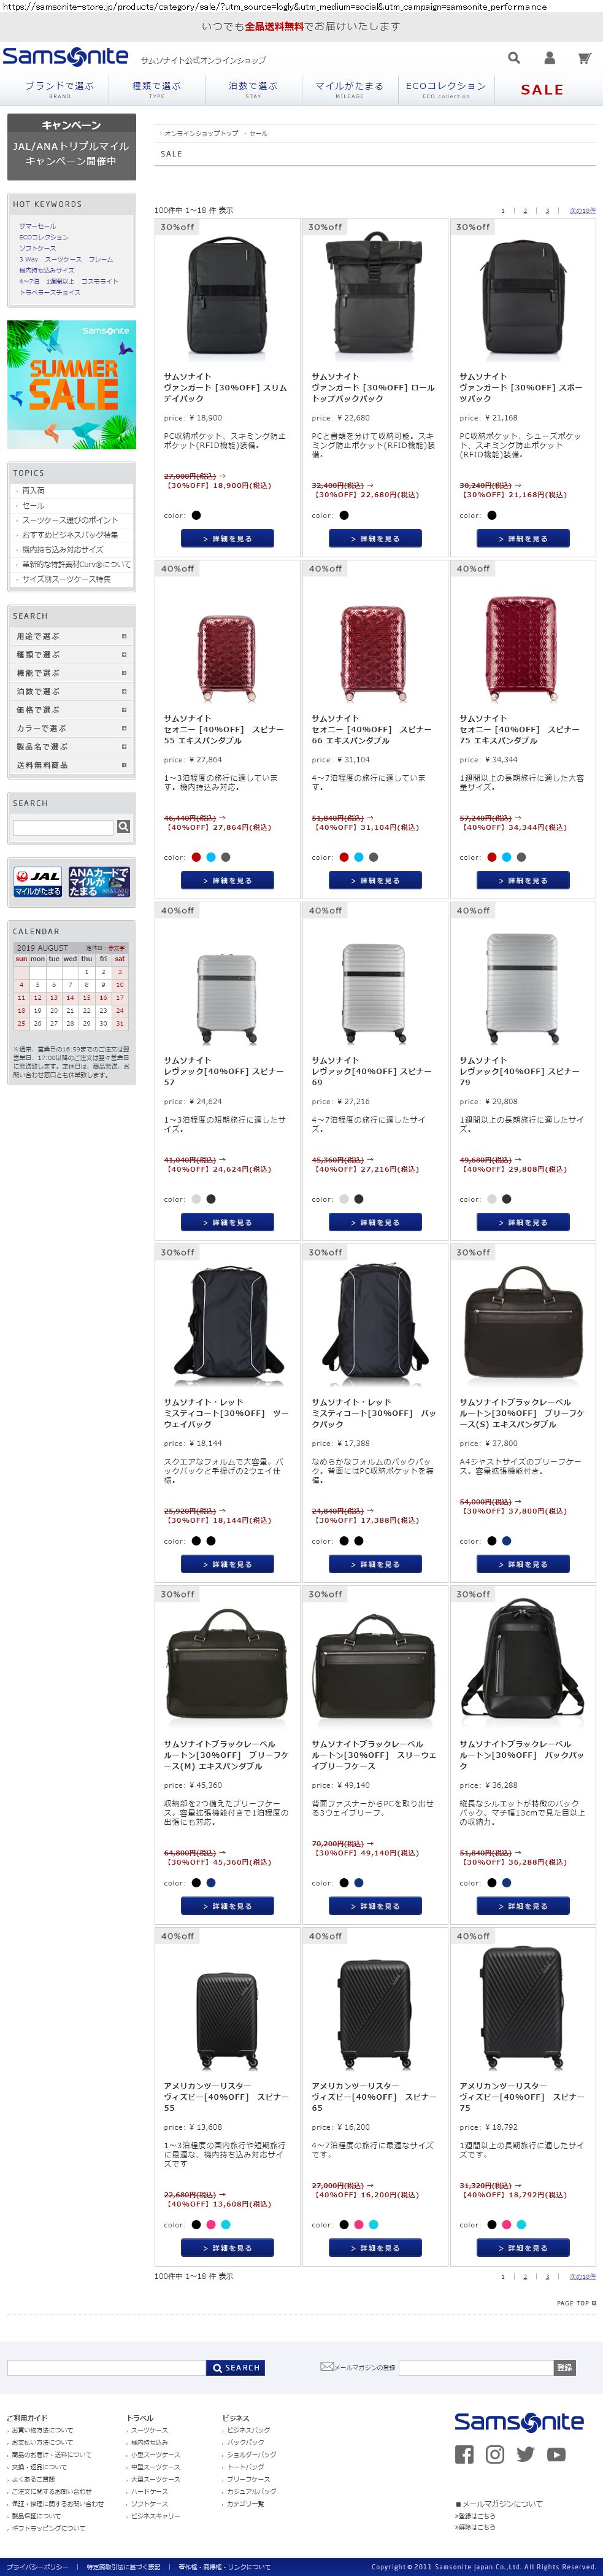Go to page 2 in the top pagination
This screenshot has height=2576, width=603.
(x=525, y=211)
